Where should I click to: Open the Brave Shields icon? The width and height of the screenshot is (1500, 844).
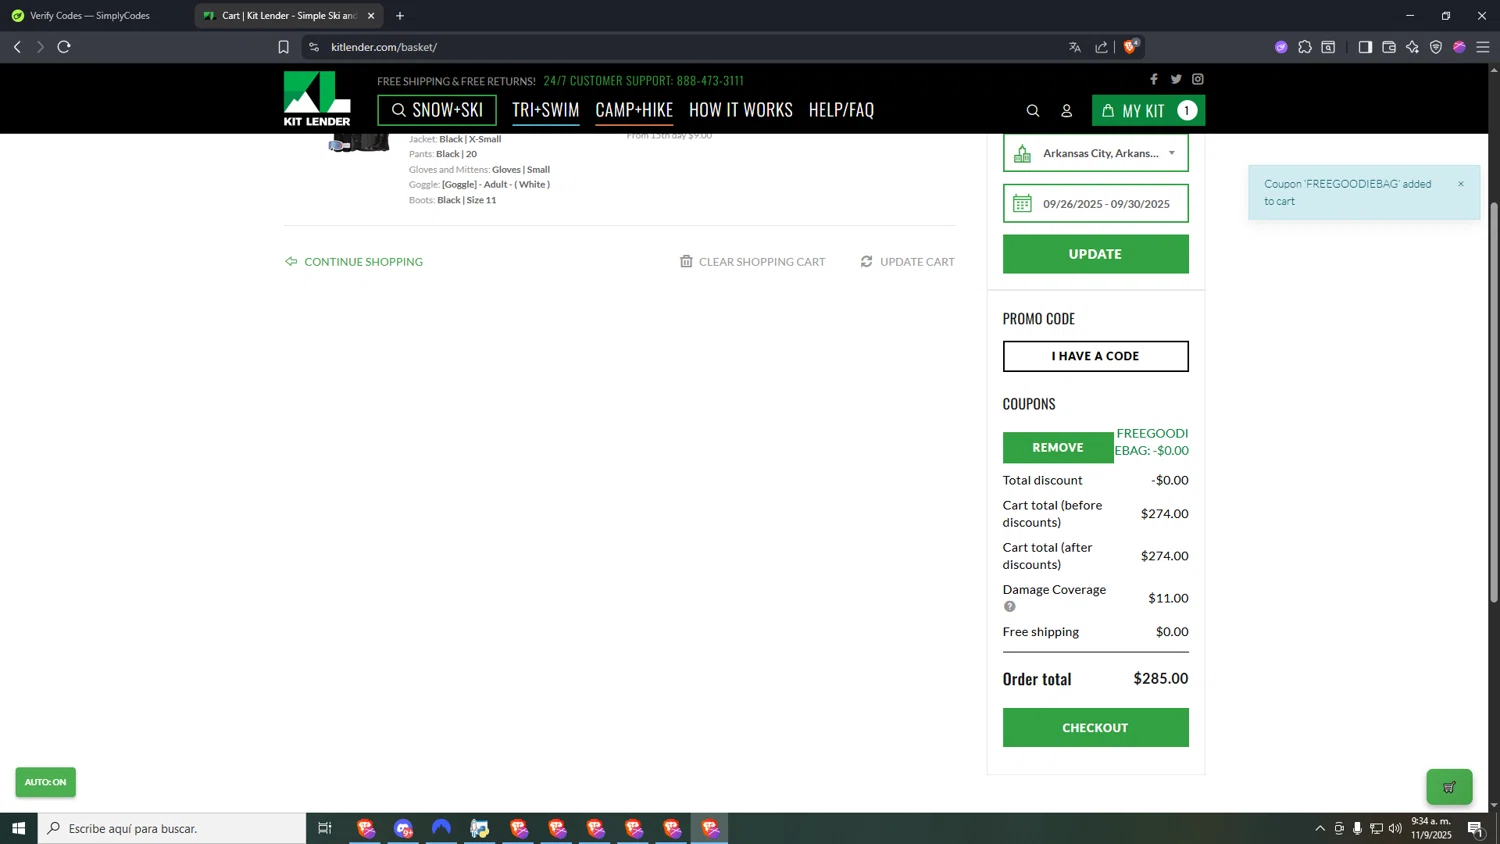(1131, 46)
